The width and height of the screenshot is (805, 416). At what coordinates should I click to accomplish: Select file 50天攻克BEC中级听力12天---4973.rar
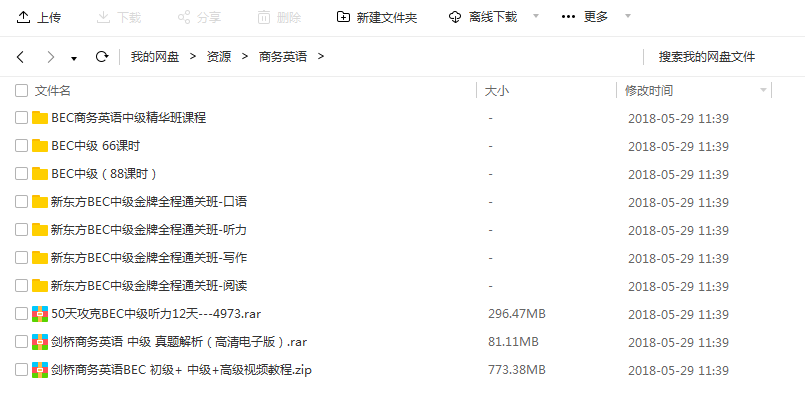pyautogui.click(x=156, y=313)
